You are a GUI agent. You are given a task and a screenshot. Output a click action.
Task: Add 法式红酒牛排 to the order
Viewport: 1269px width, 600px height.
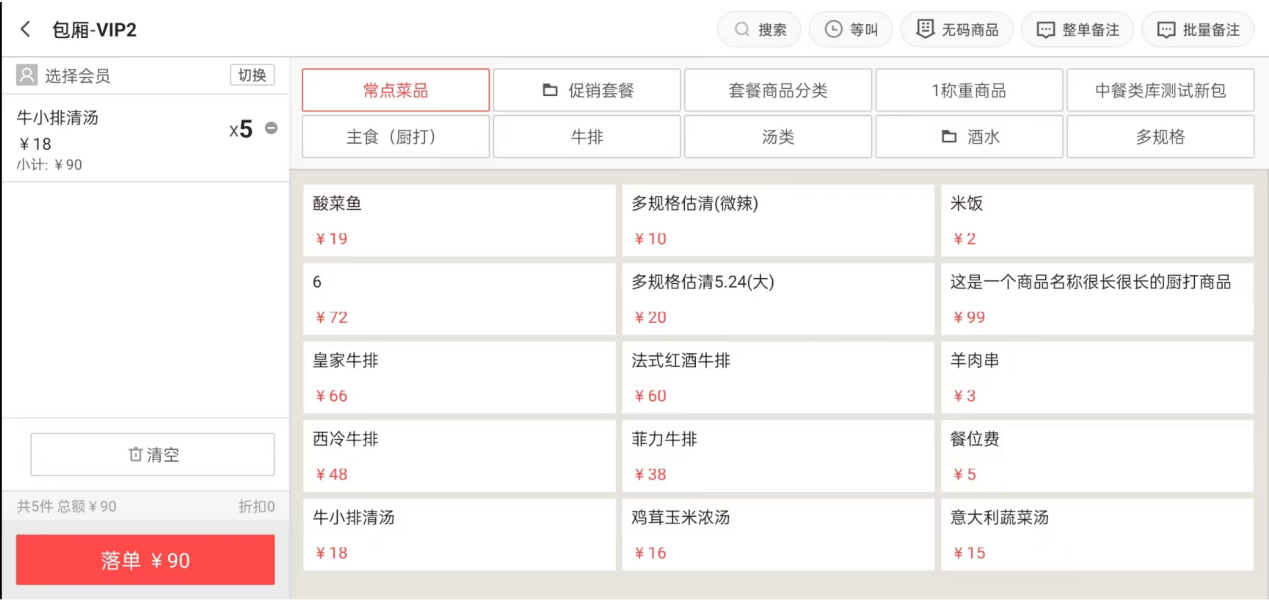[x=778, y=378]
